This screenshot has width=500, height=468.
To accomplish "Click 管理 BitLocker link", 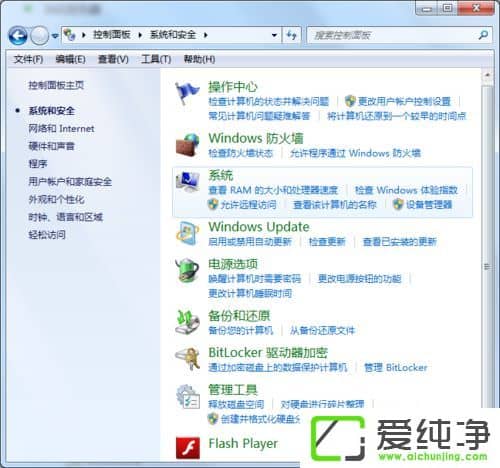I will pos(396,368).
